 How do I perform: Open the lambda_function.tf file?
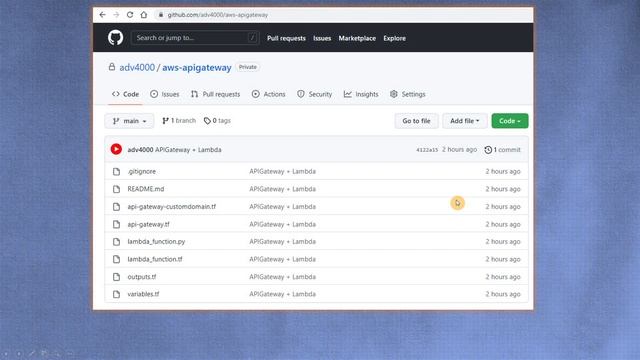click(155, 259)
